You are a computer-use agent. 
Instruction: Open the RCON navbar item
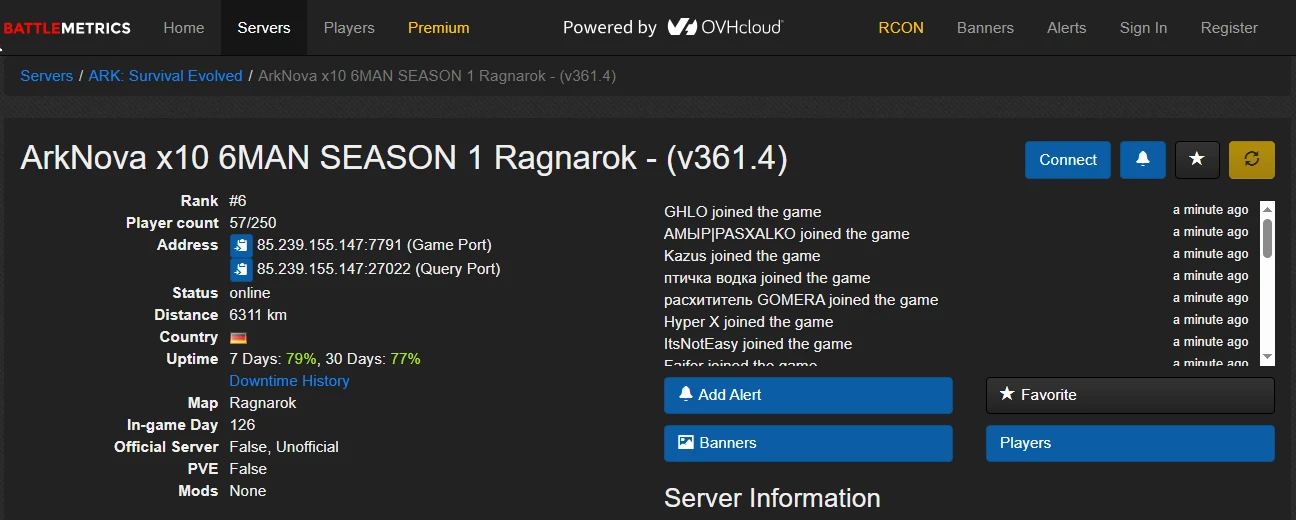[x=901, y=28]
